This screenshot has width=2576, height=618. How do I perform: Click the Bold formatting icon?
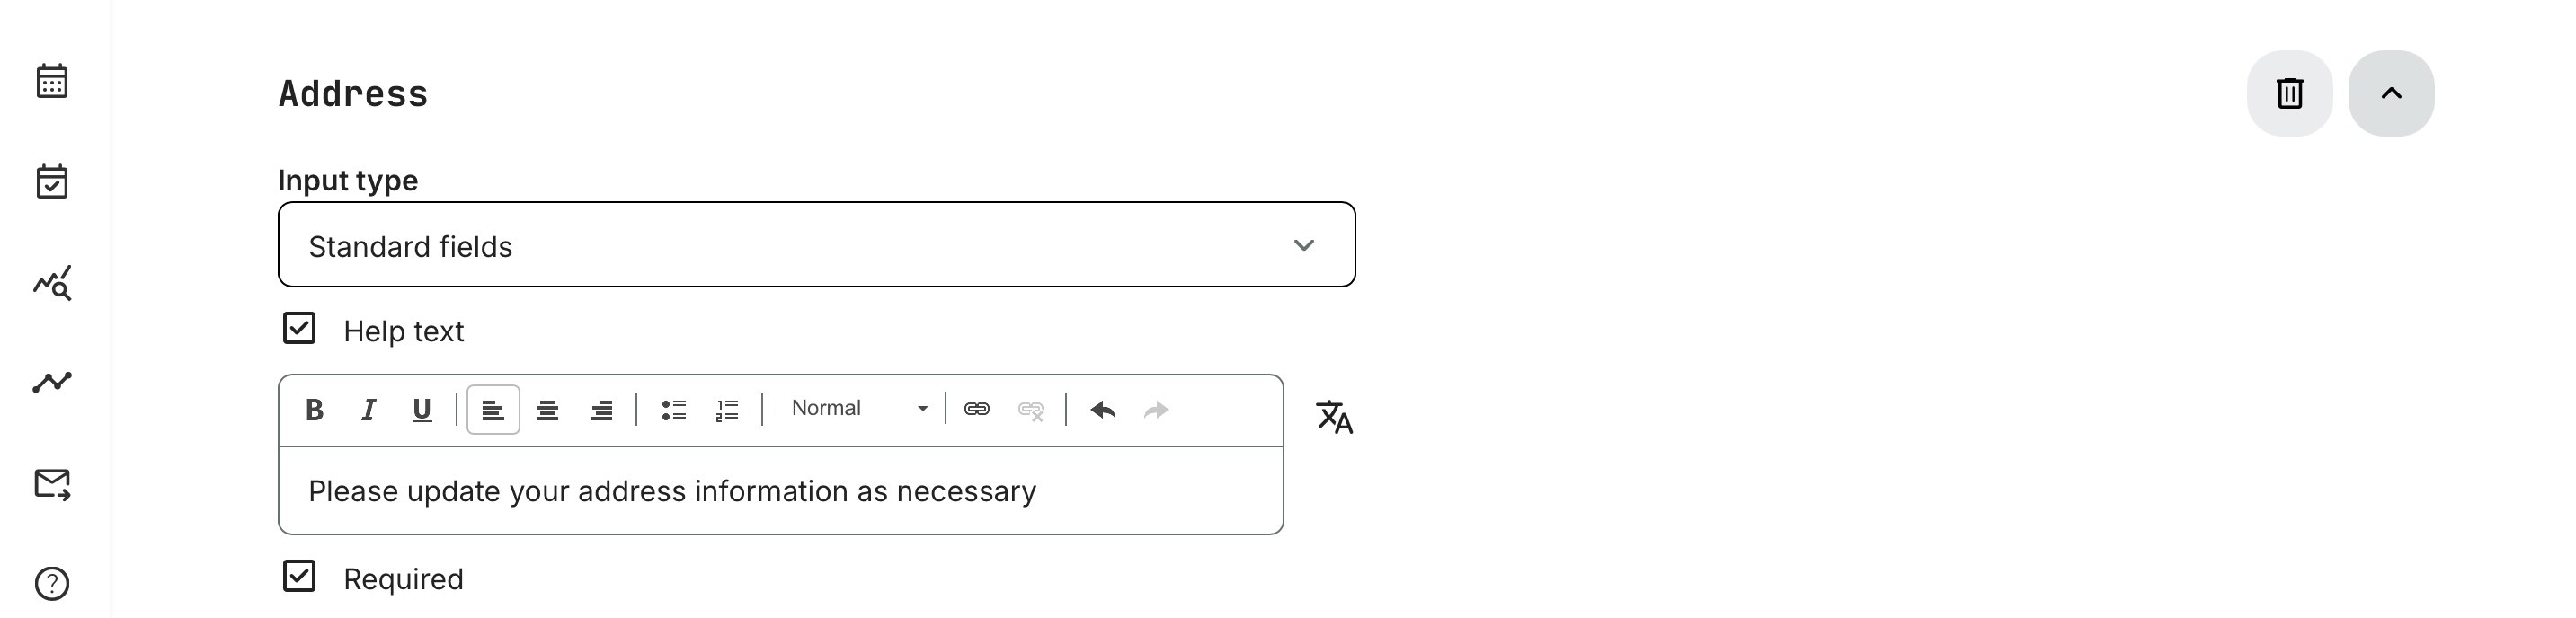[x=314, y=410]
